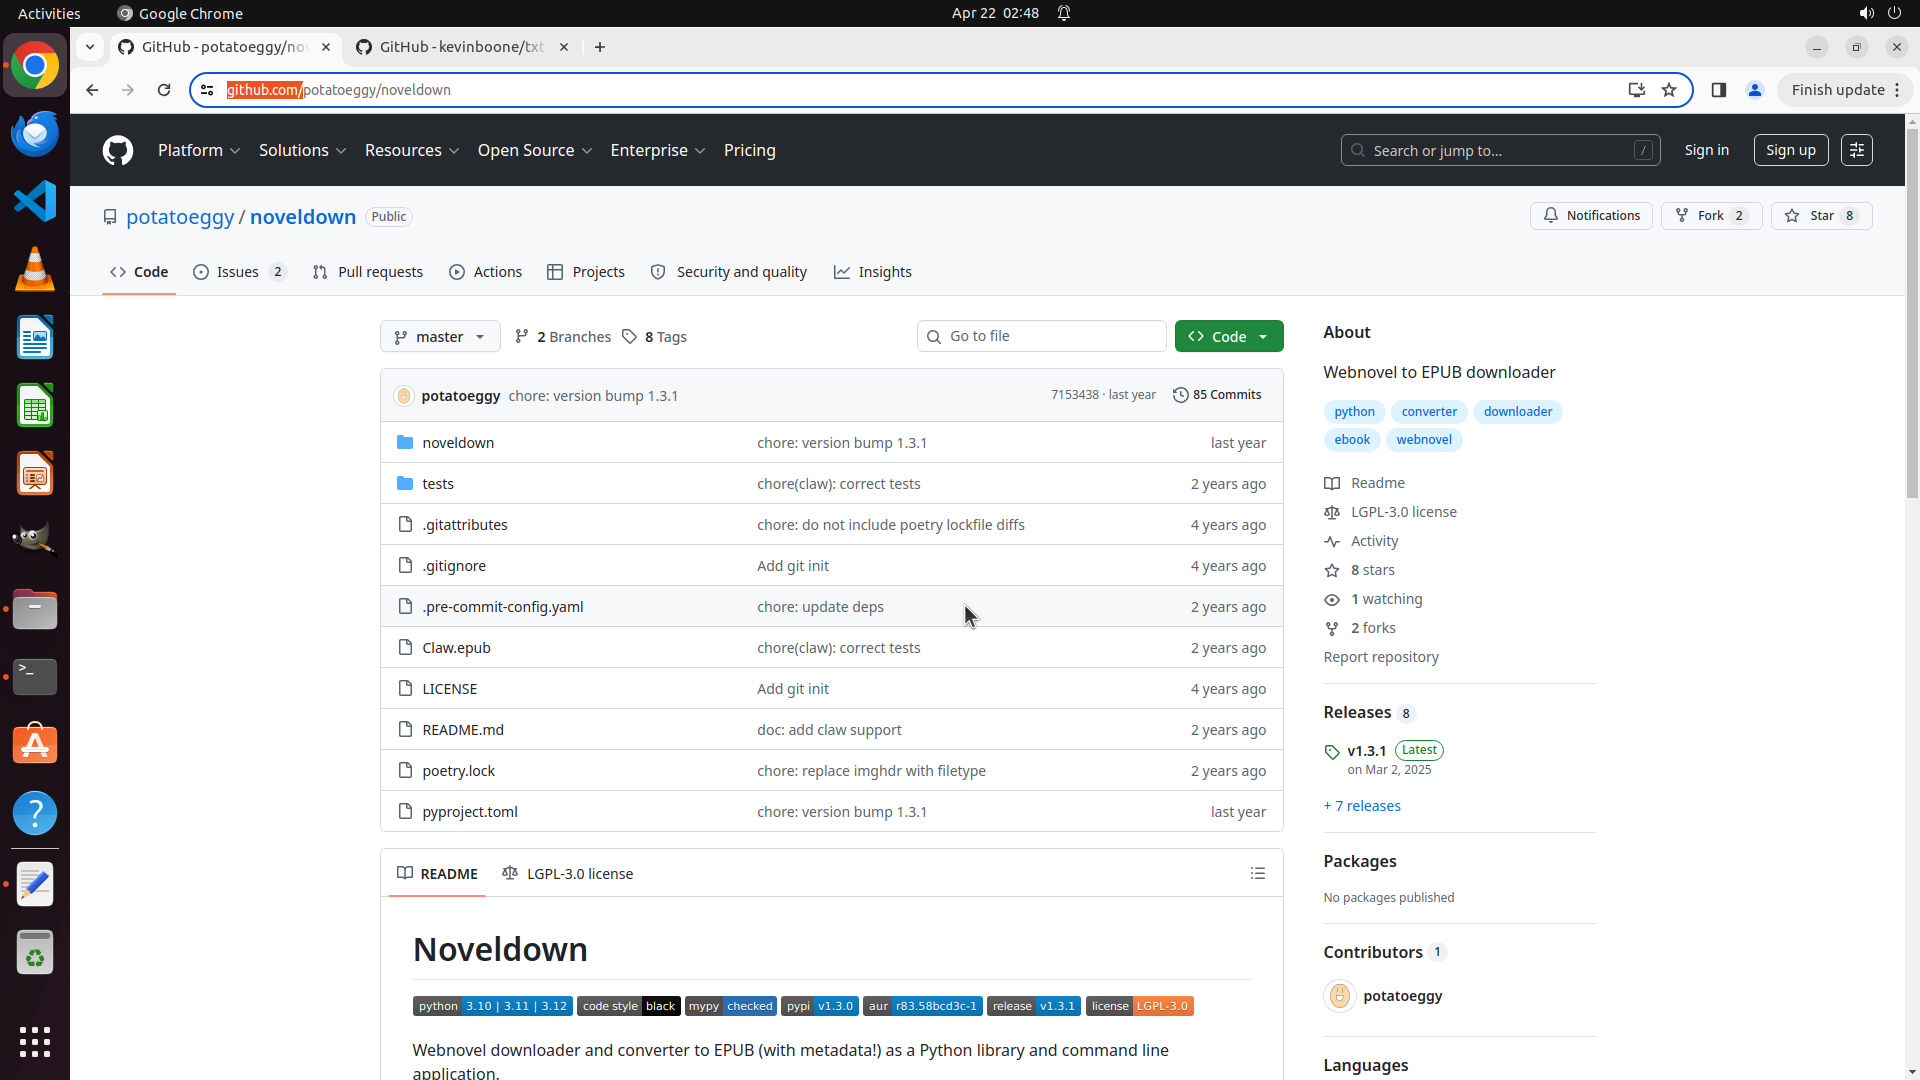
Task: Click Chrome side panel icon
Action: click(x=1718, y=90)
